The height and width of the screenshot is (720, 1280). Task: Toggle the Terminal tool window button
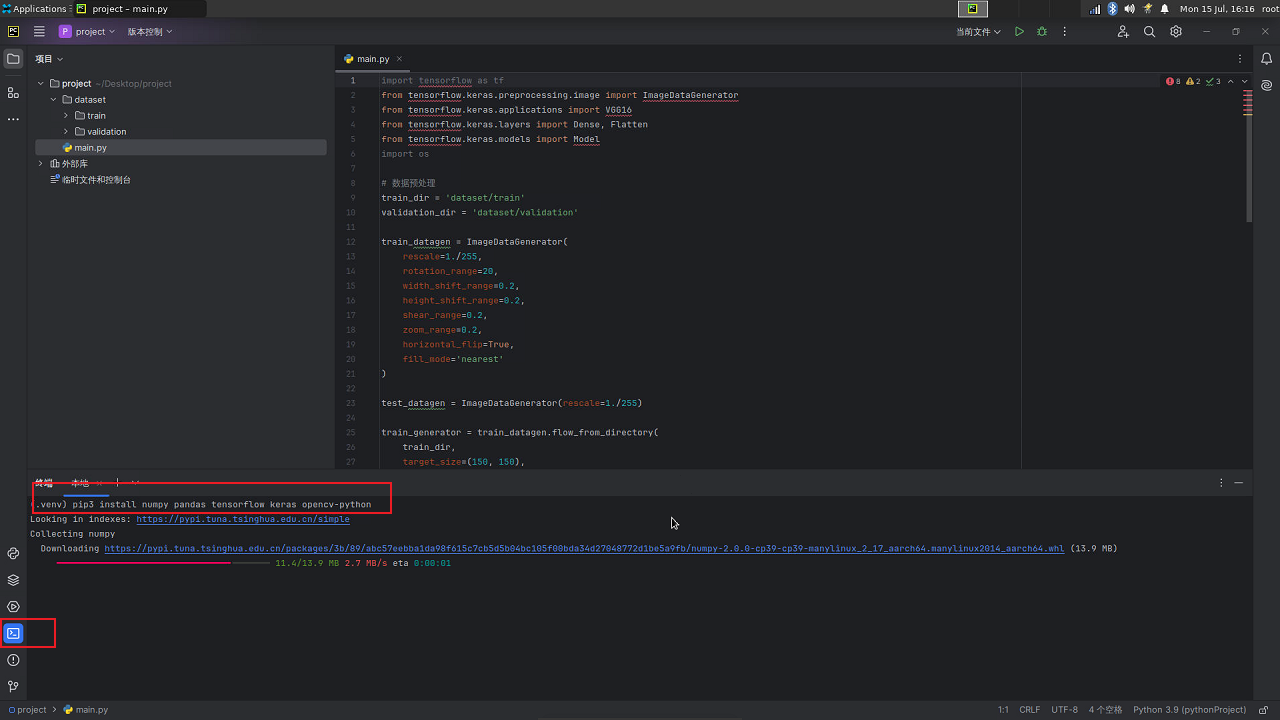coord(13,633)
